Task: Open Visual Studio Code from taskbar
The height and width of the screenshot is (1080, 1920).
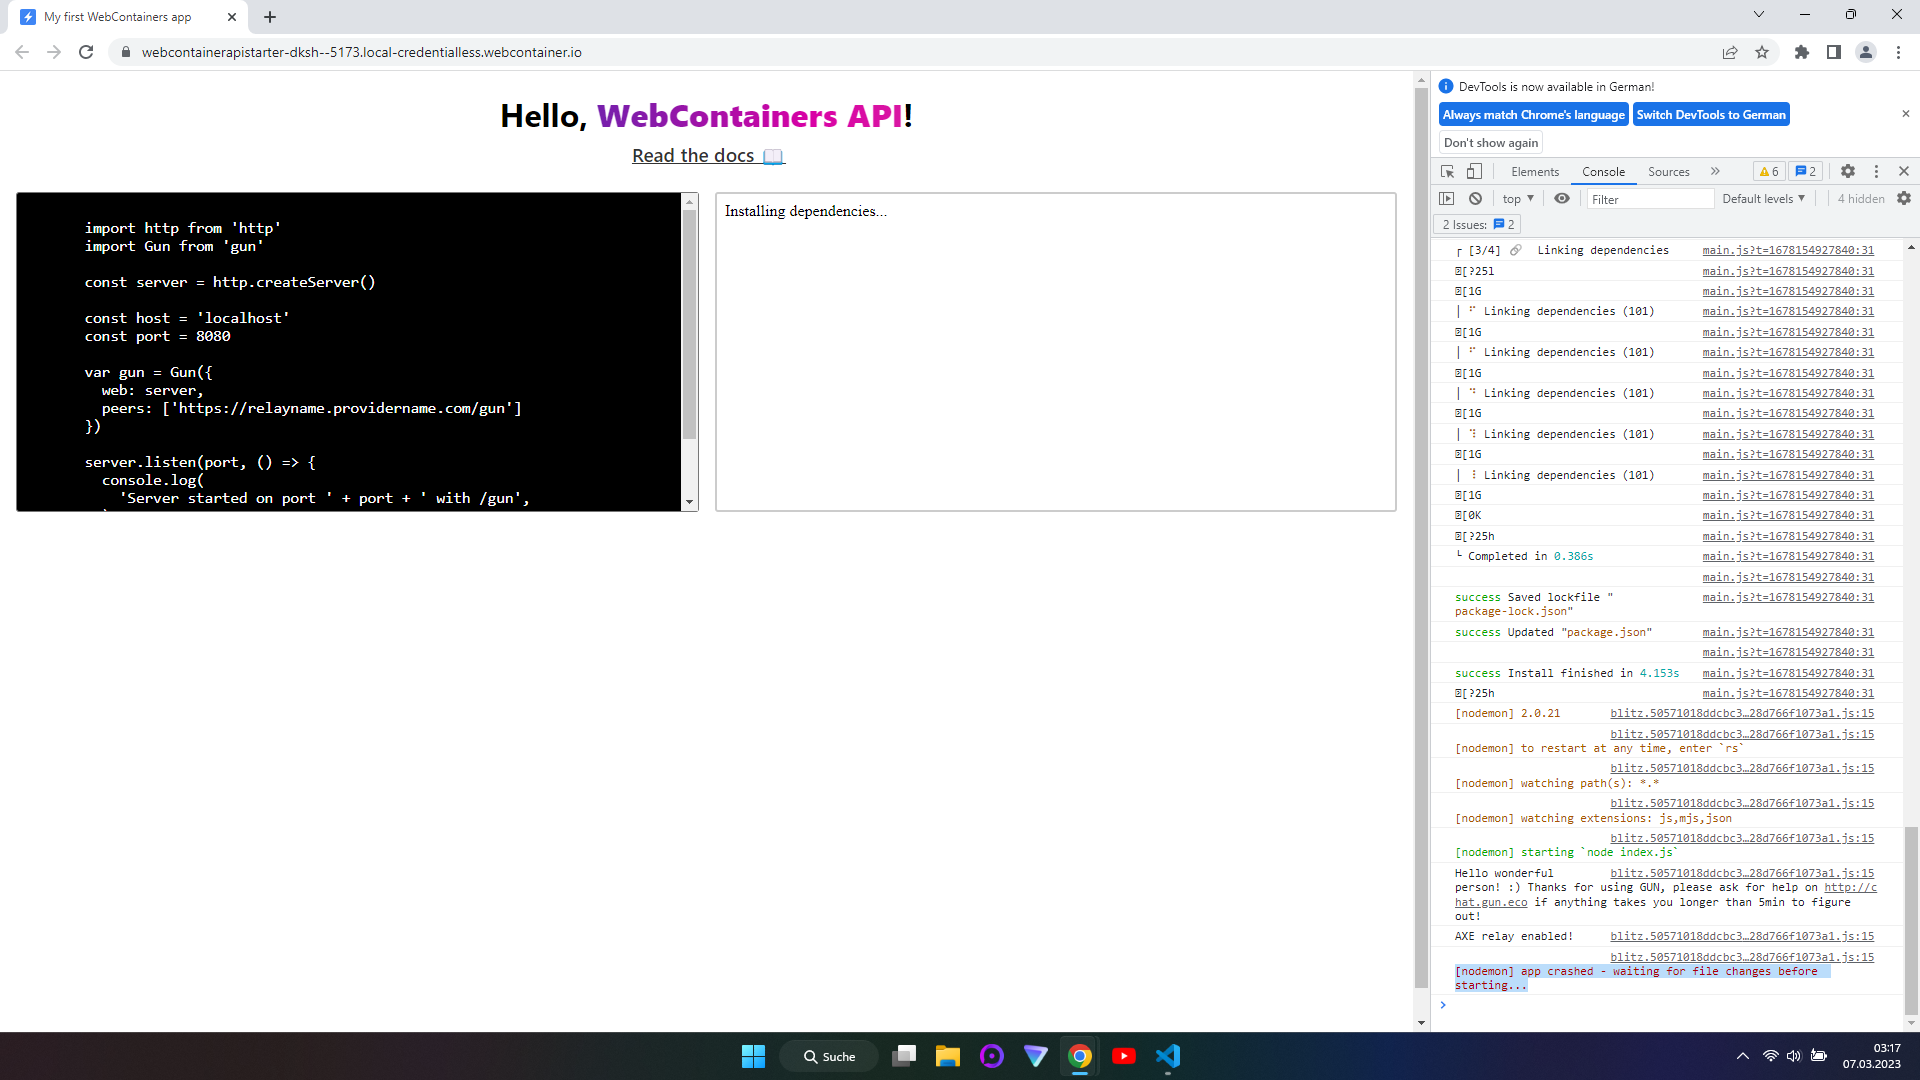Action: point(1167,1055)
